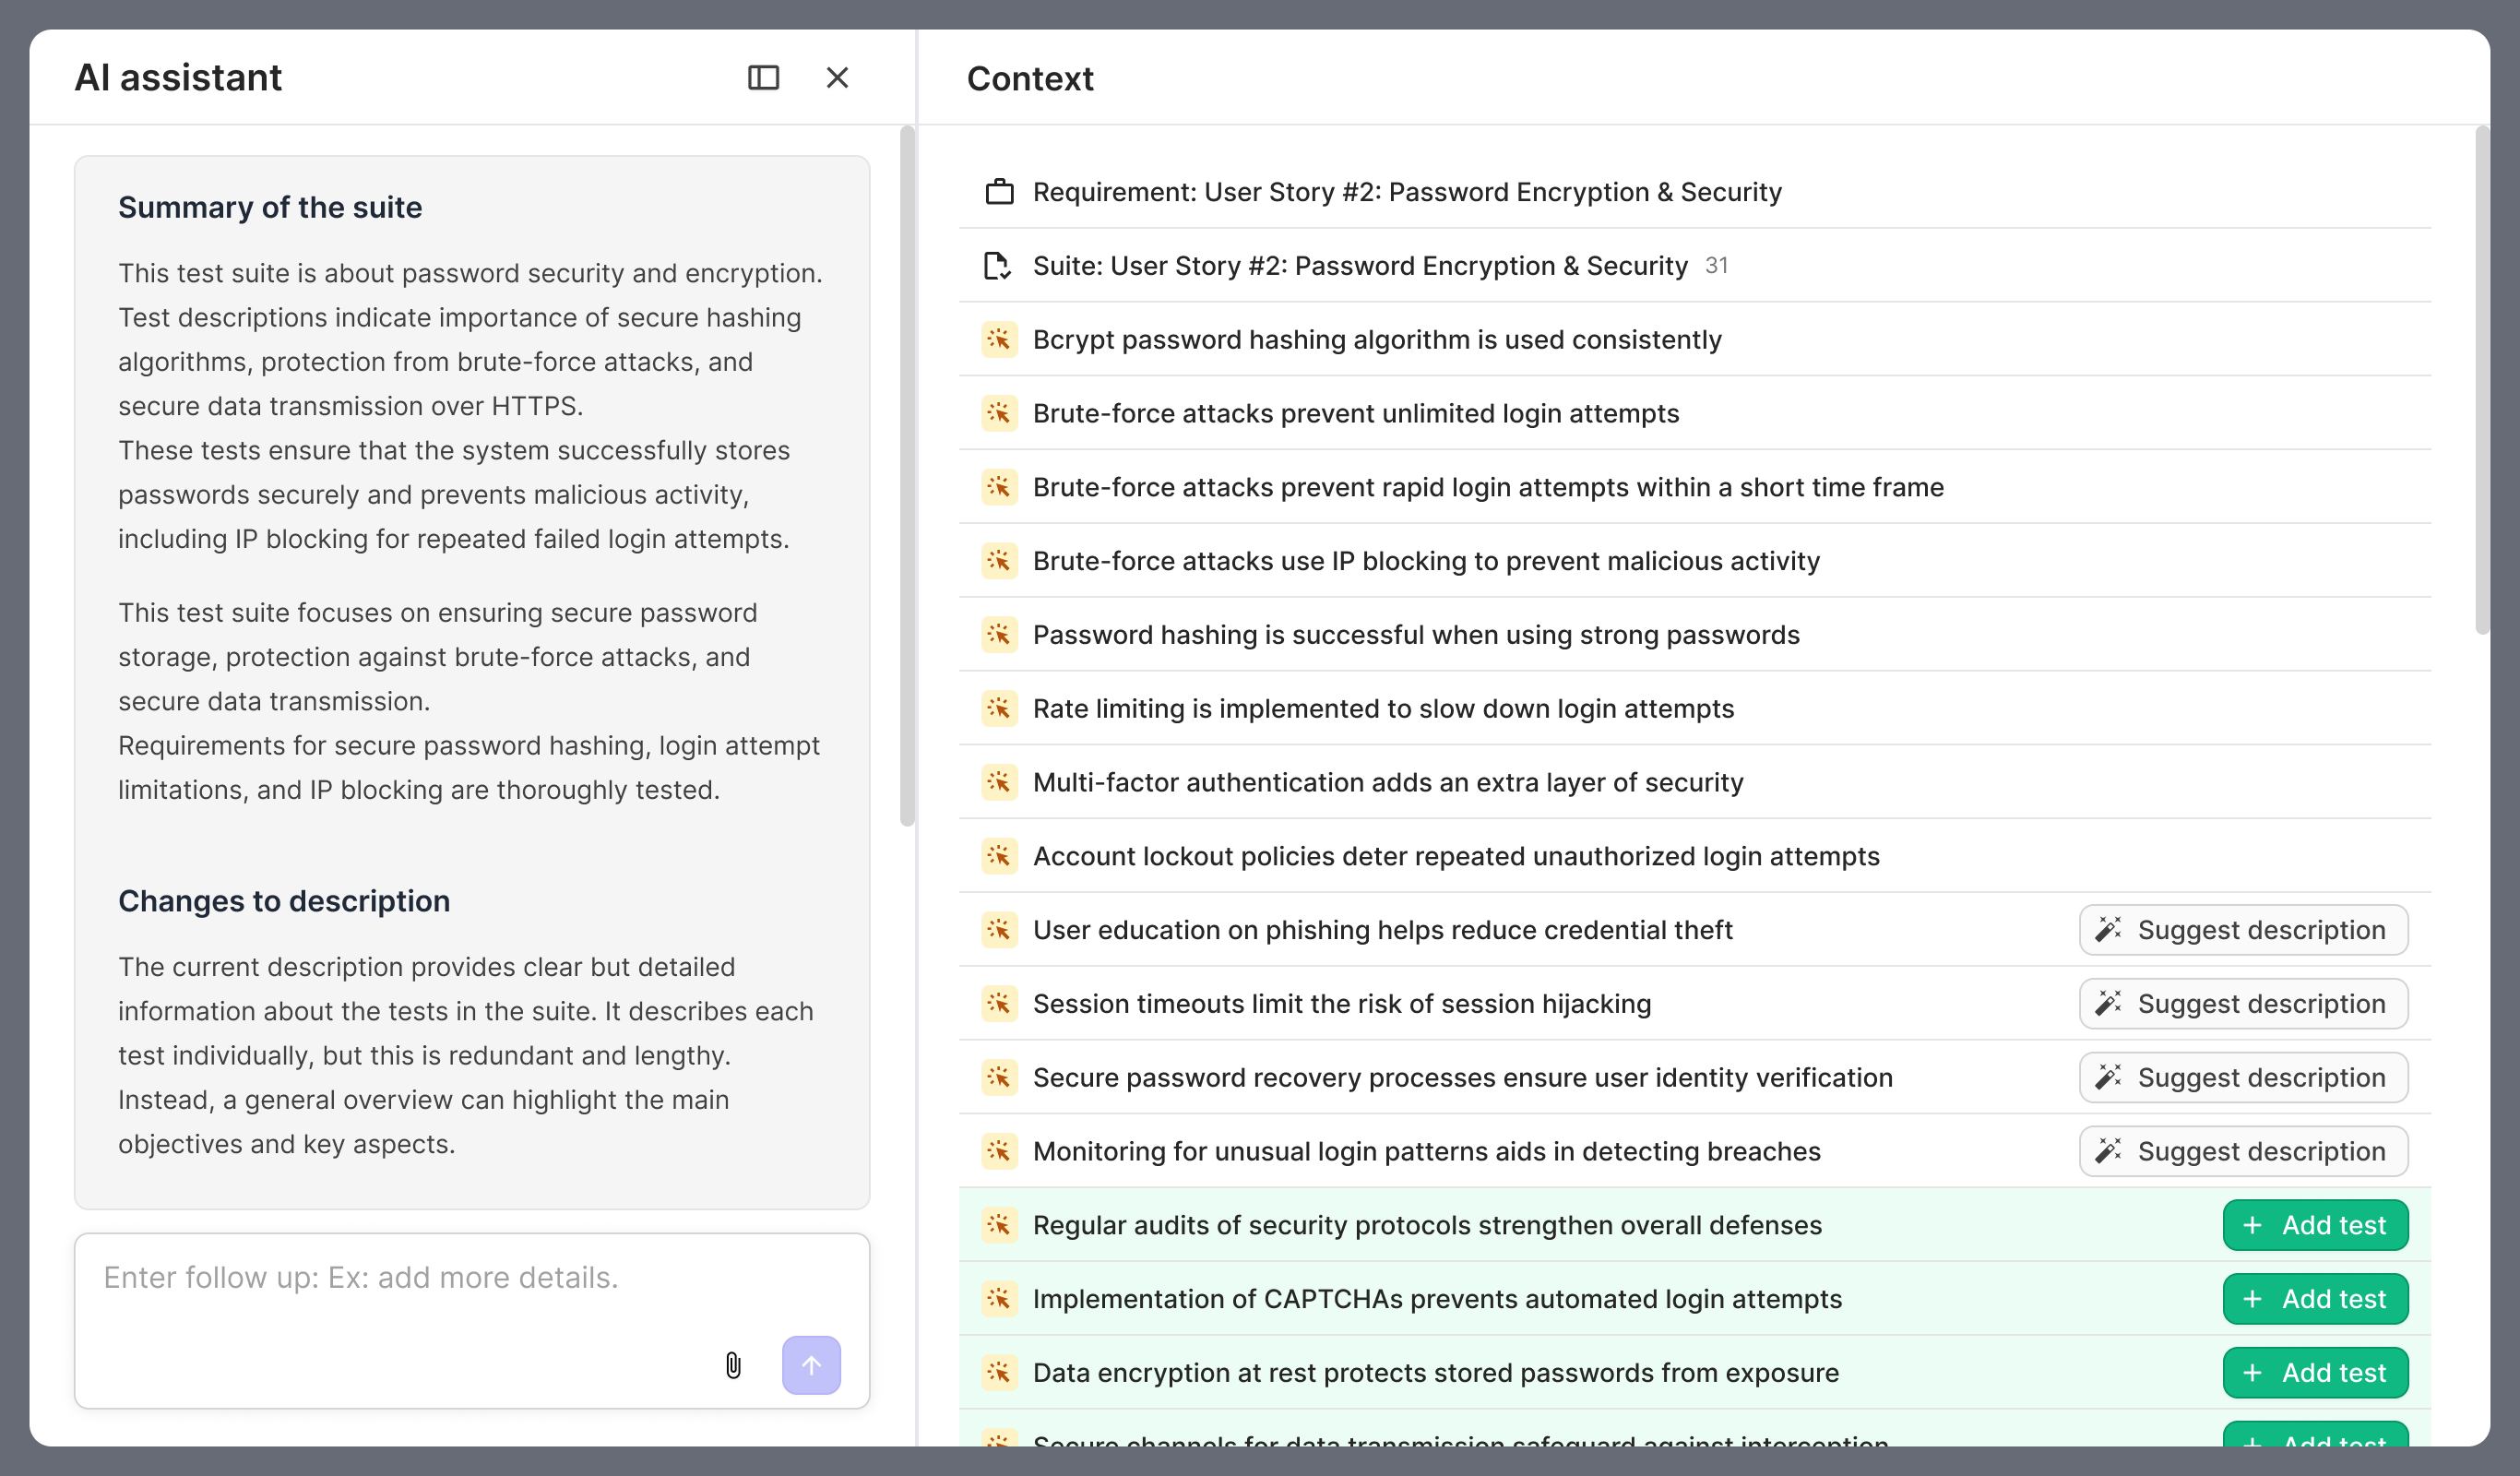Suggest description for Session timeouts test
This screenshot has width=2520, height=1476.
2242,1004
